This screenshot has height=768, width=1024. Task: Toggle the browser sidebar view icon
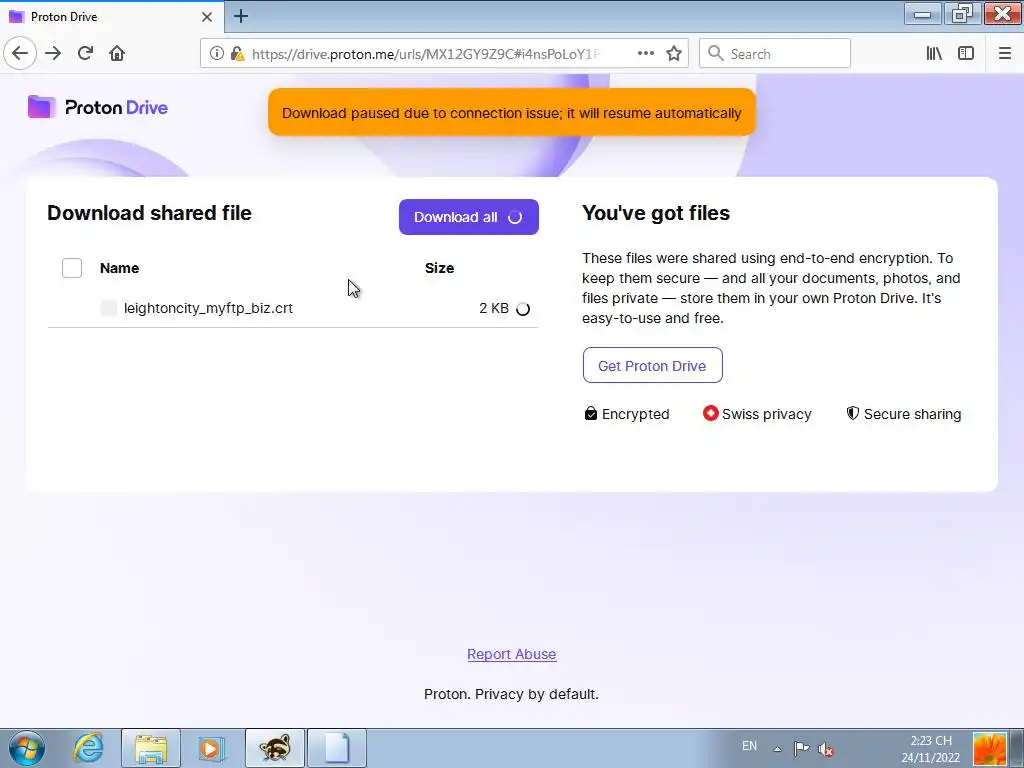point(966,53)
